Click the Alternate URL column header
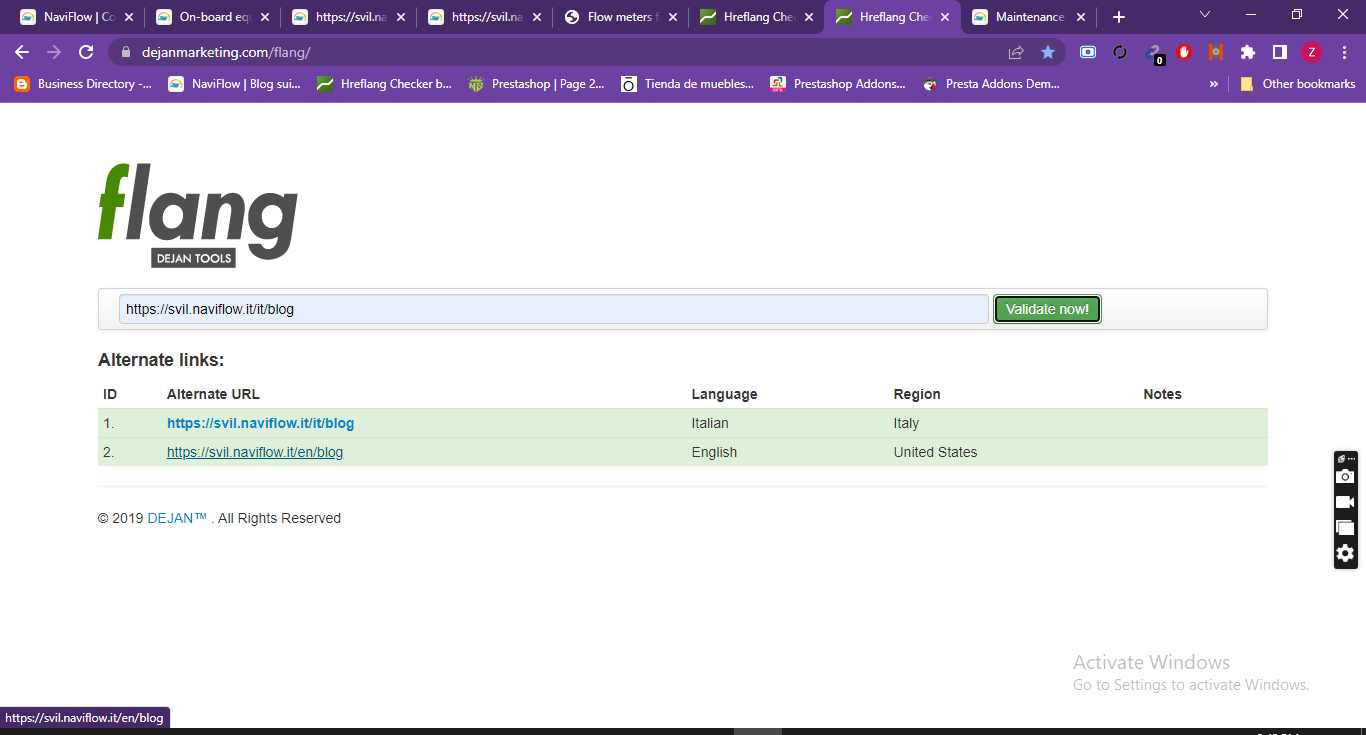This screenshot has width=1366, height=735. click(213, 394)
